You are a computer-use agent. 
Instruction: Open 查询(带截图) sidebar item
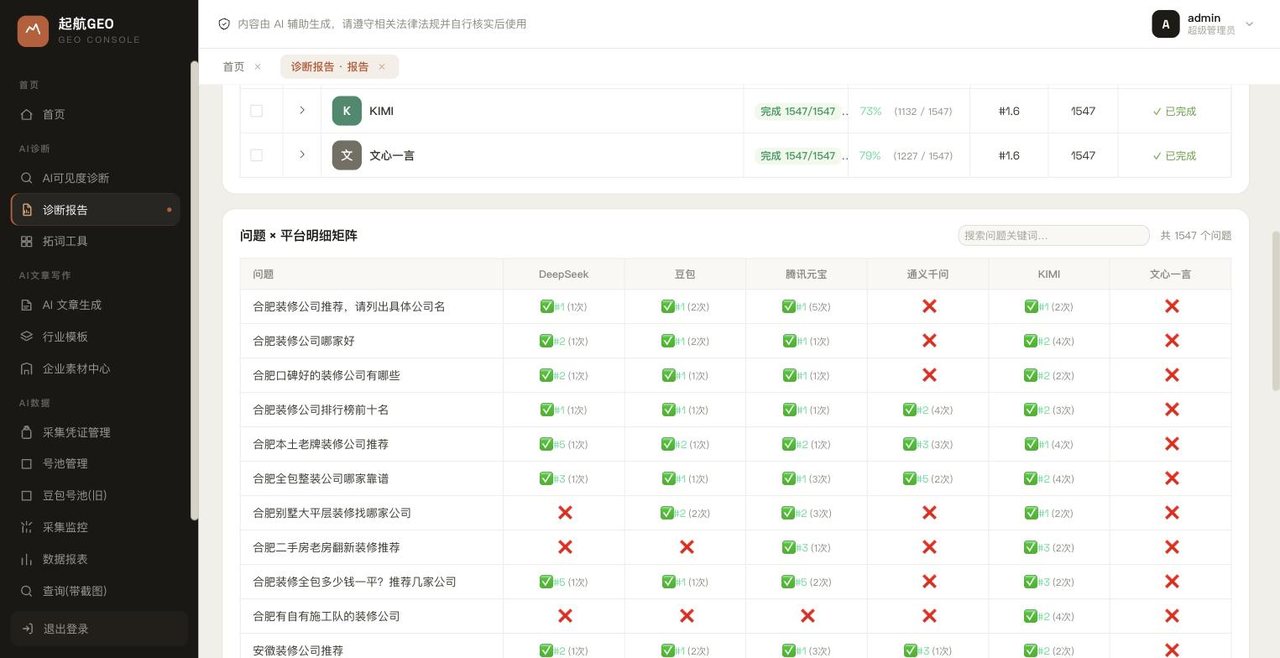tap(95, 591)
